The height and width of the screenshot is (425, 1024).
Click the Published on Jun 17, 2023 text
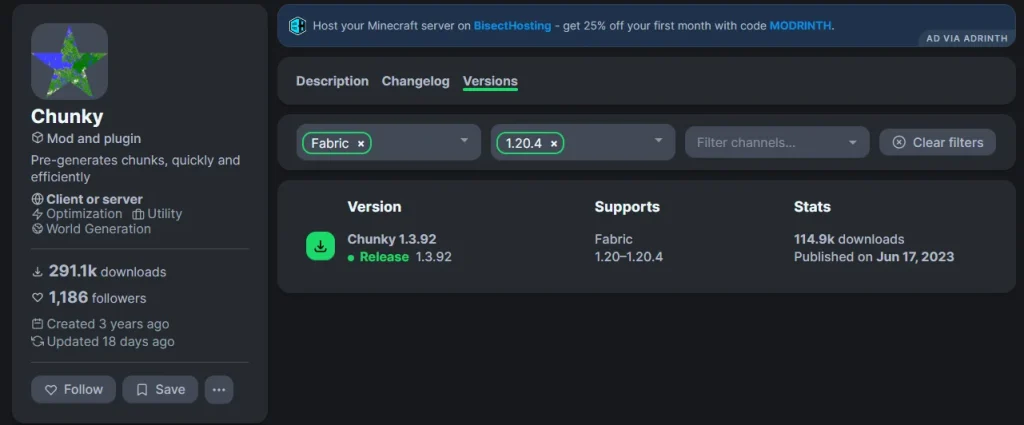coord(874,257)
